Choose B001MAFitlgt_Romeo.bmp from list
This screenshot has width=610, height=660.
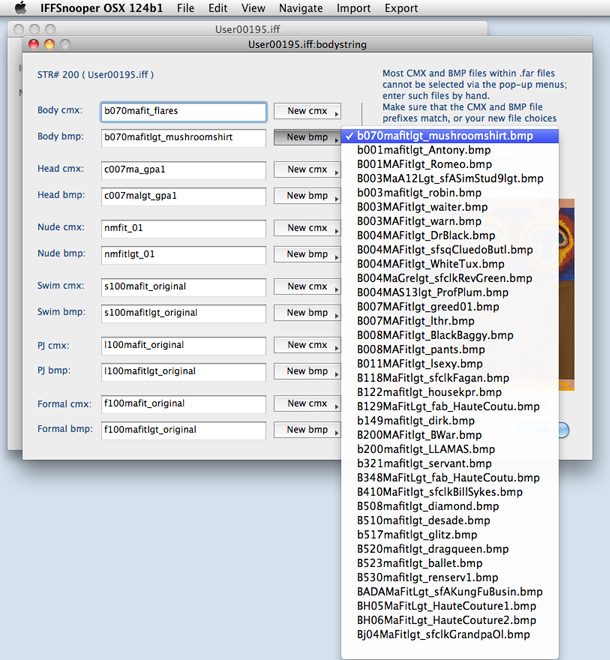point(450,165)
